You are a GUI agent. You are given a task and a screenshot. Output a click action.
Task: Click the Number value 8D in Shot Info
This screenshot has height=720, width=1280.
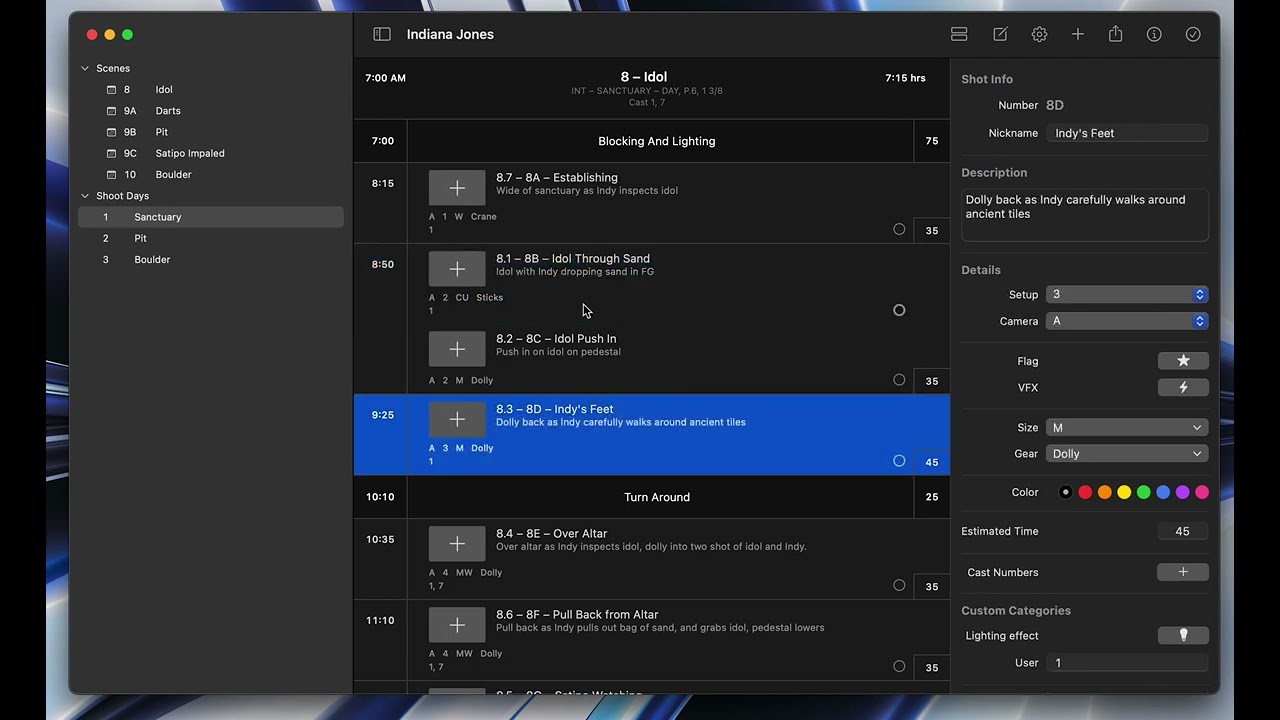1055,105
